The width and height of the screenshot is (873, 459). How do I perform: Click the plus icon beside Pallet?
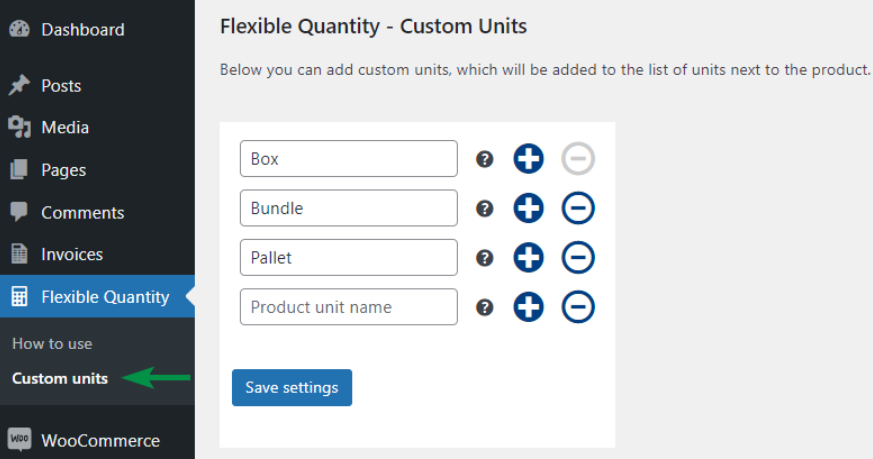pyautogui.click(x=528, y=257)
